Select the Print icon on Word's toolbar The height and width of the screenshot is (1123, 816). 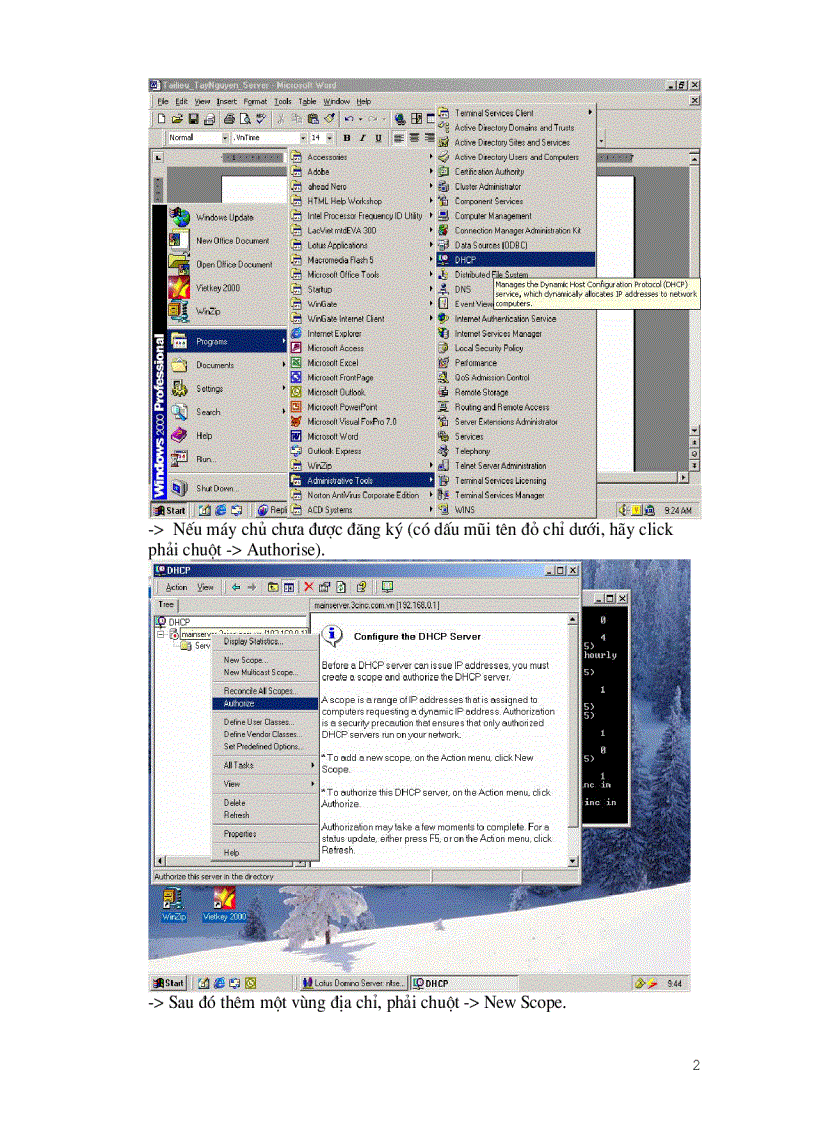coord(229,118)
